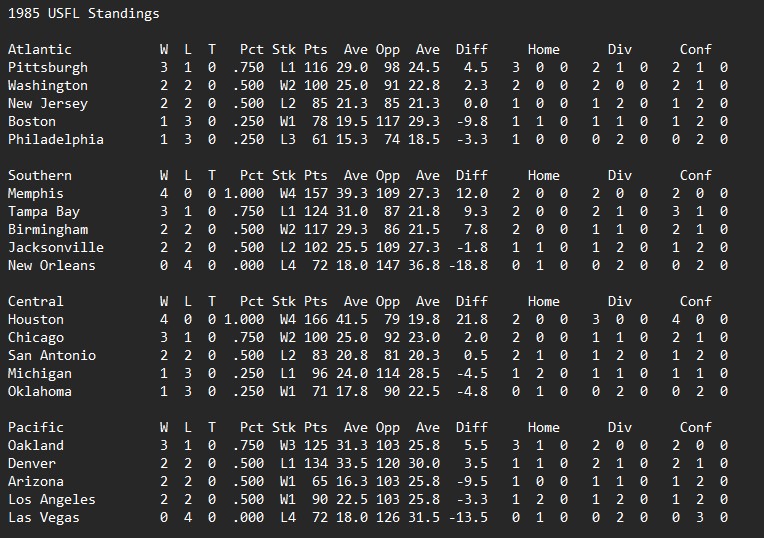Click the Pacific division heading
The height and width of the screenshot is (538, 764).
click(35, 427)
